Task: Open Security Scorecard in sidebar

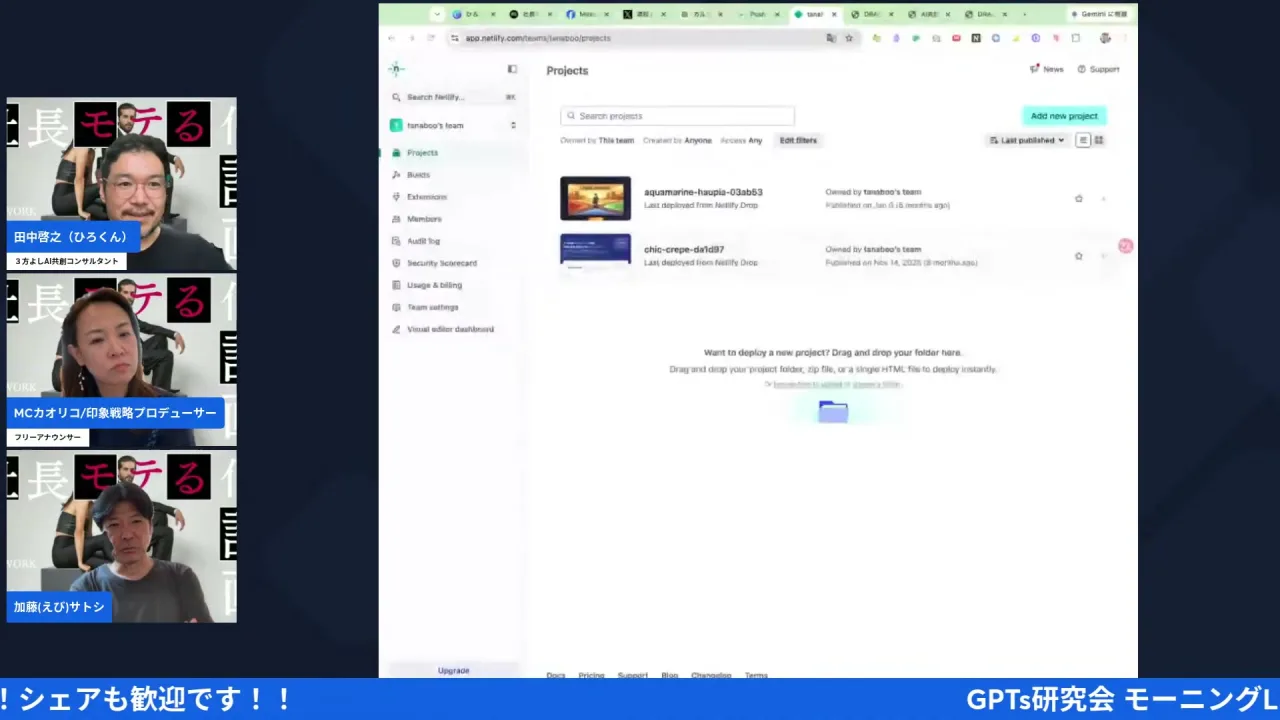Action: [441, 263]
